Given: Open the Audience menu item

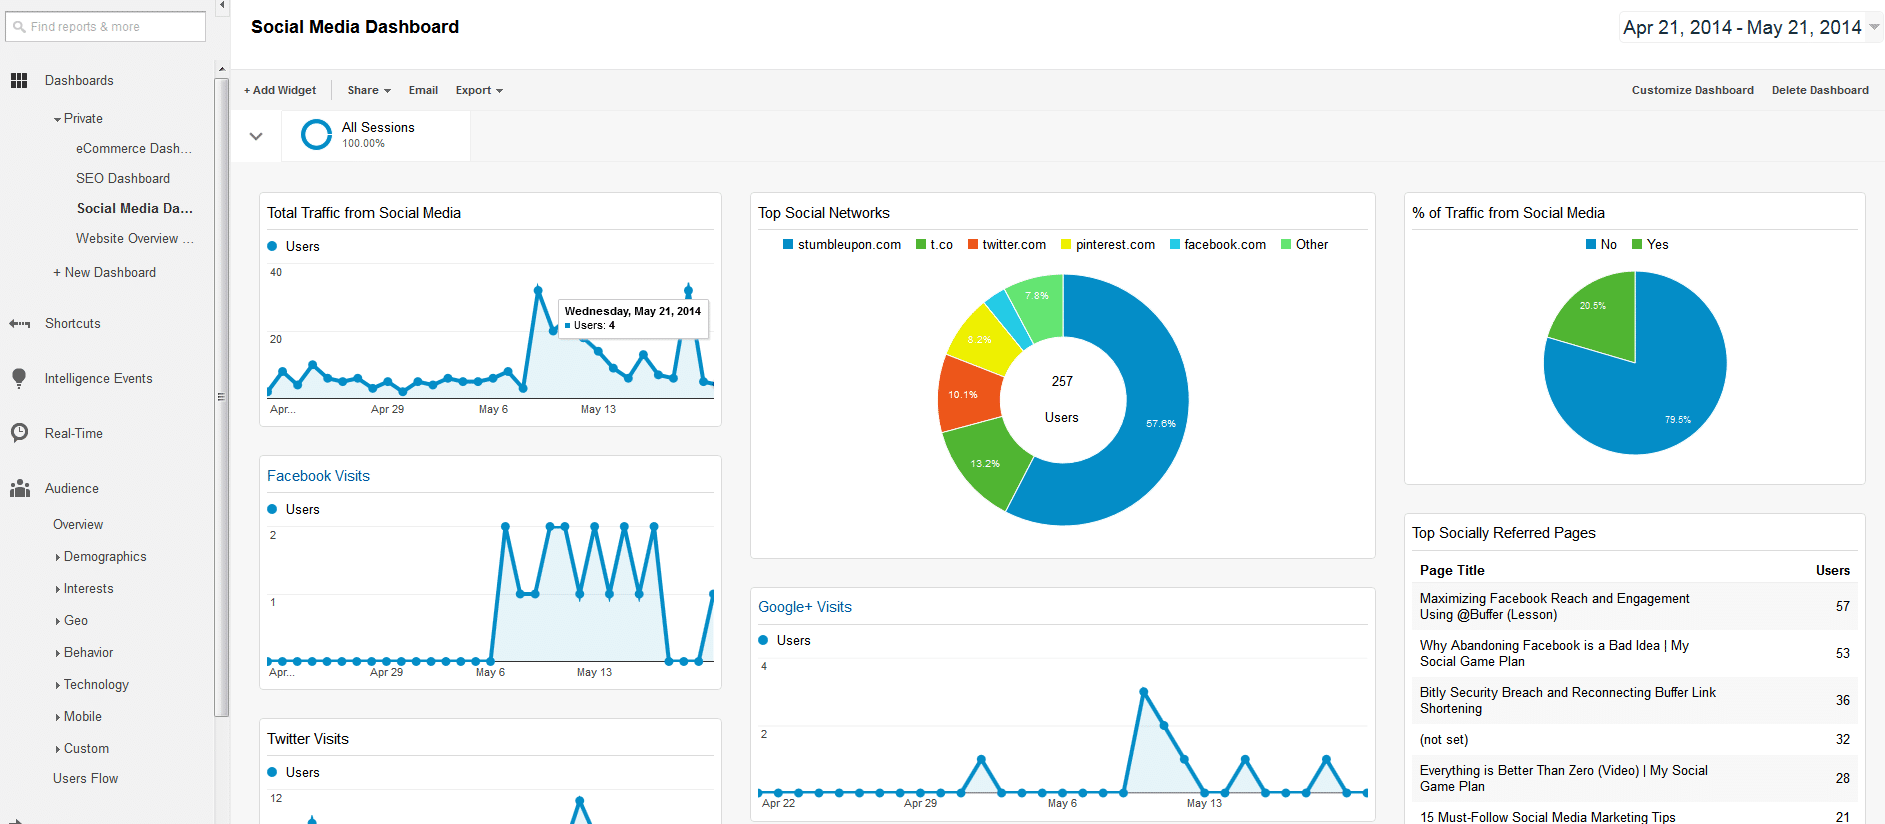Looking at the screenshot, I should 72,489.
